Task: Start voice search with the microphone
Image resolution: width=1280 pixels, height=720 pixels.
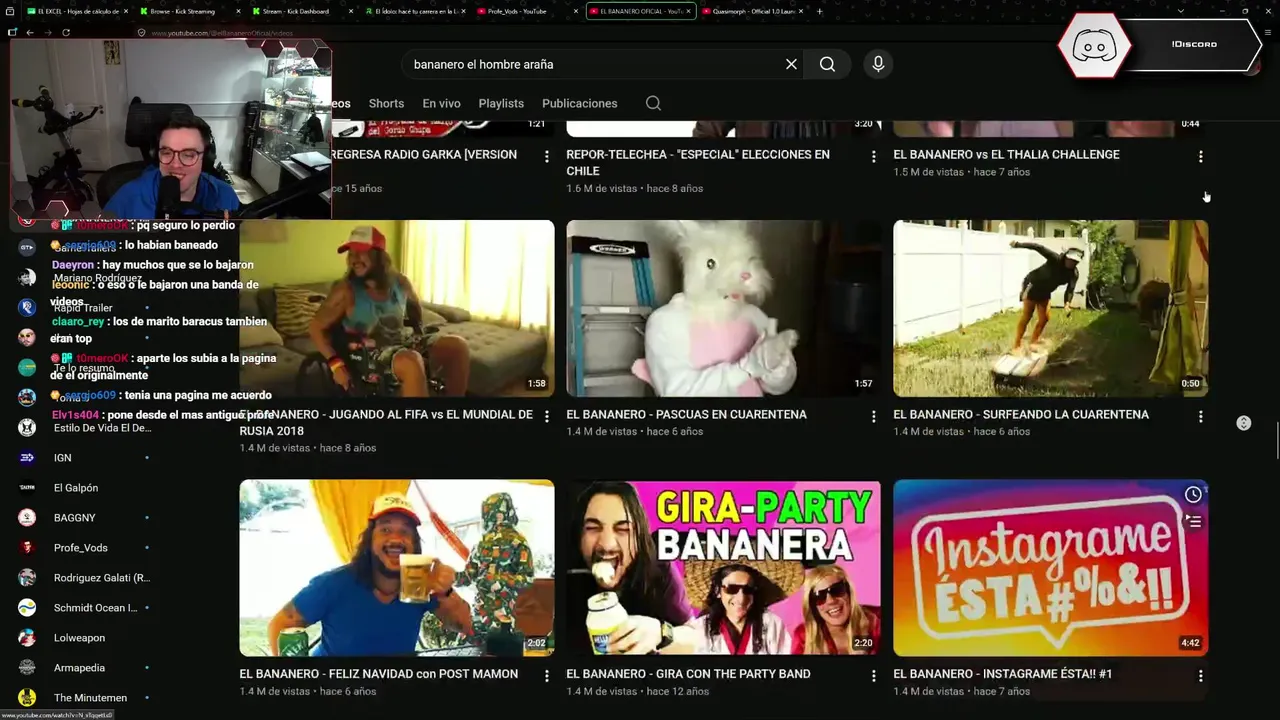Action: [878, 64]
